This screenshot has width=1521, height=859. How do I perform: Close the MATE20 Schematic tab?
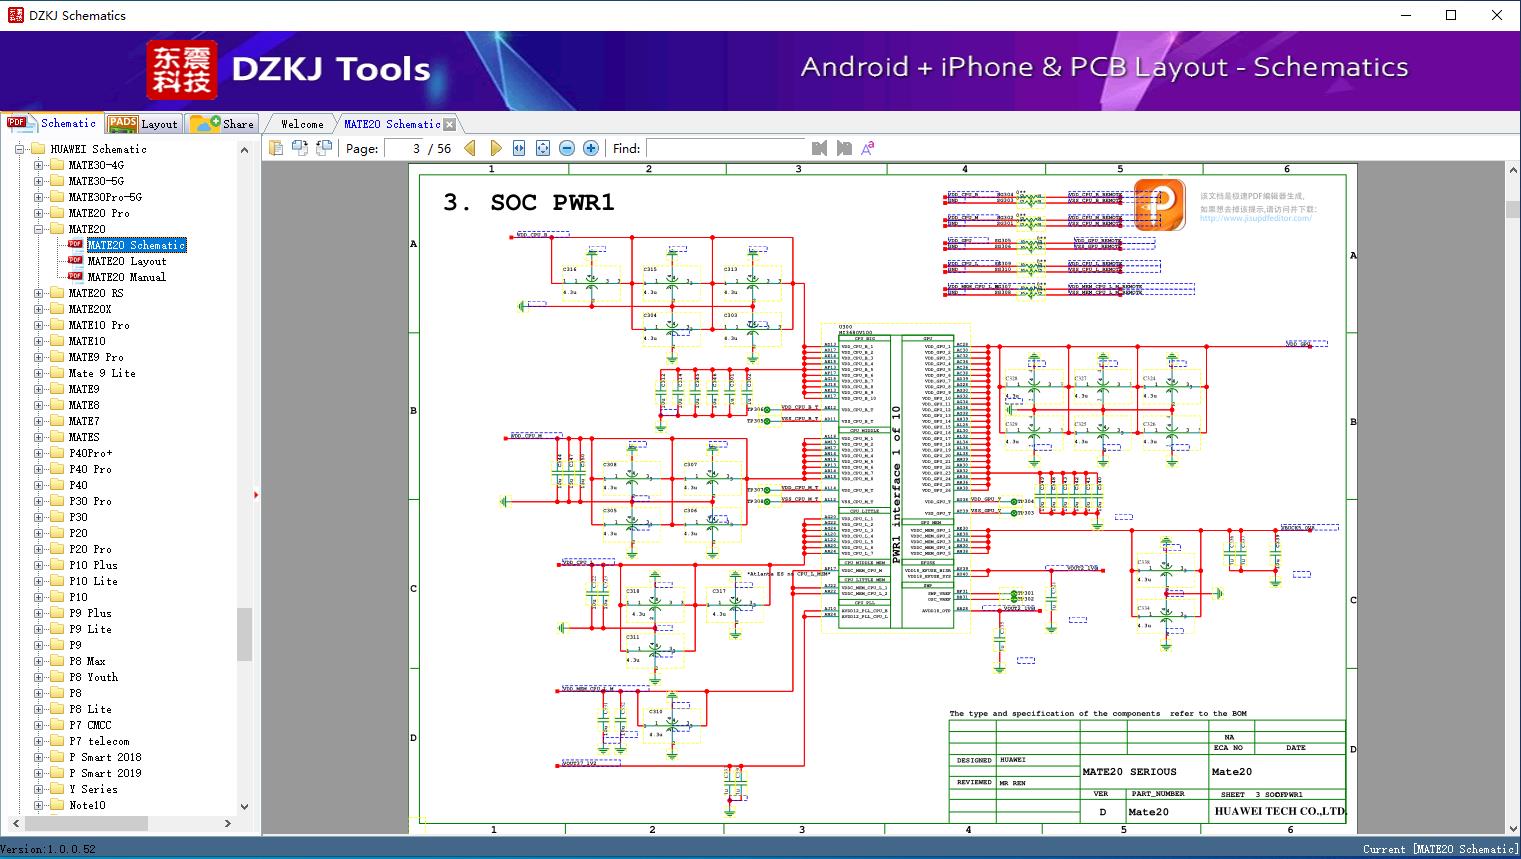coord(450,124)
